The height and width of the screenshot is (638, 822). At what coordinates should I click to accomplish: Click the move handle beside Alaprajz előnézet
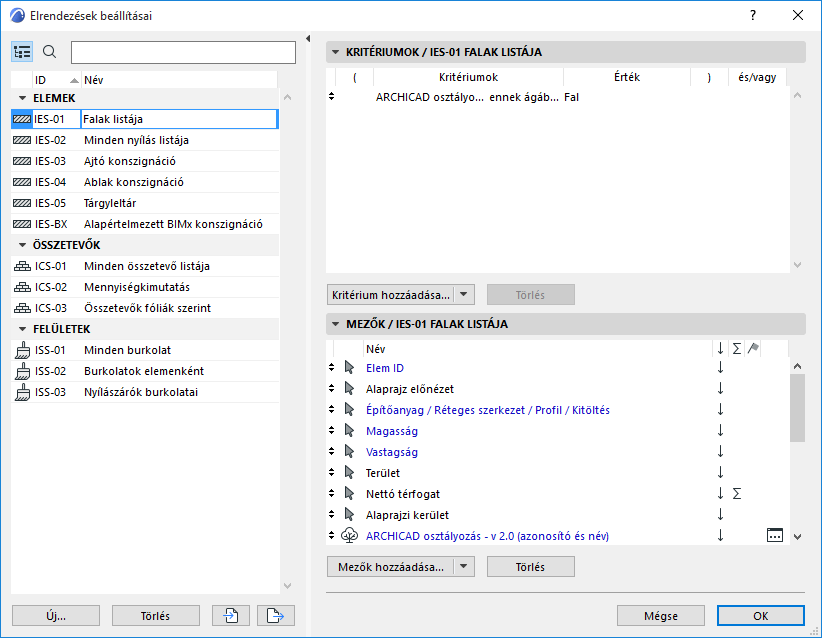click(331, 388)
